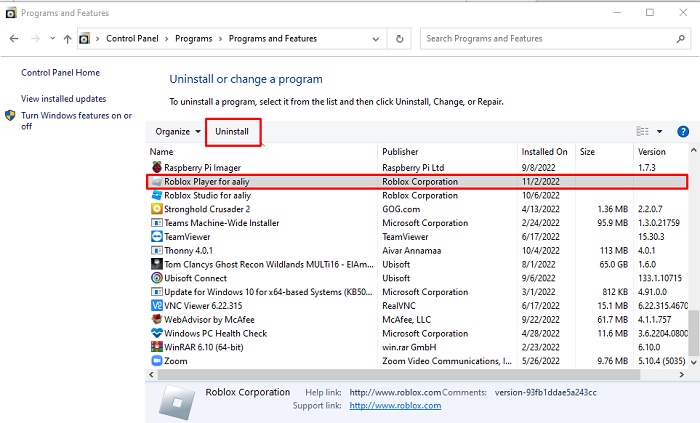The image size is (700, 423).
Task: Click the Thonny 4.0.1 icon
Action: 157,250
